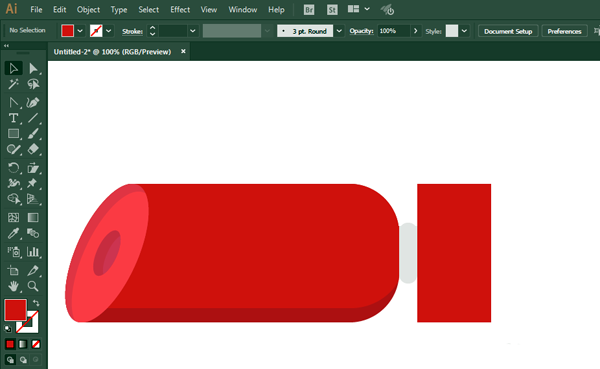
Task: Select the Direct Selection tool
Action: 33,69
